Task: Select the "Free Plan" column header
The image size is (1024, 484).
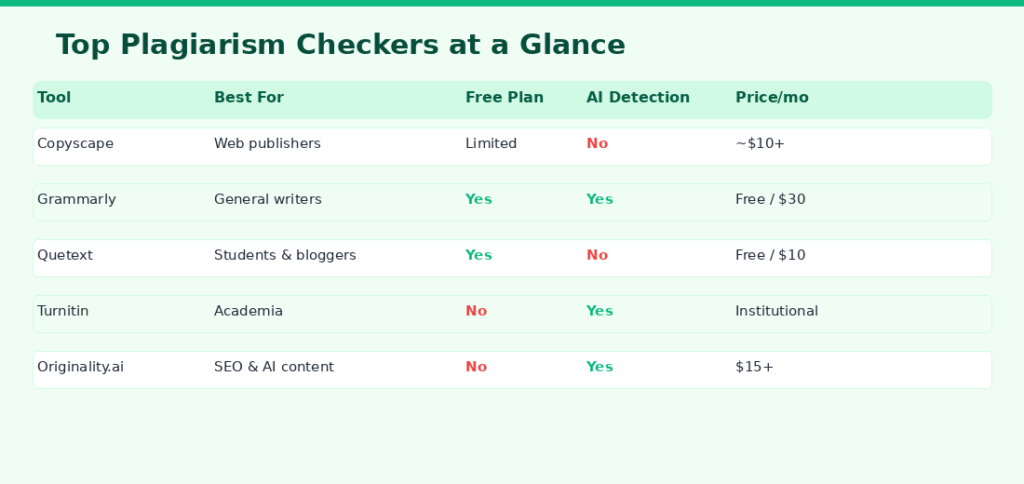Action: (x=504, y=98)
